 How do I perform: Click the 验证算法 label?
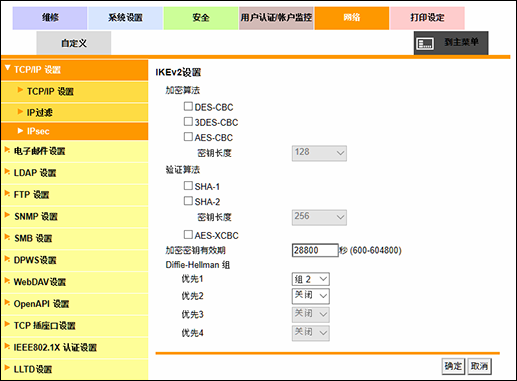pos(183,170)
